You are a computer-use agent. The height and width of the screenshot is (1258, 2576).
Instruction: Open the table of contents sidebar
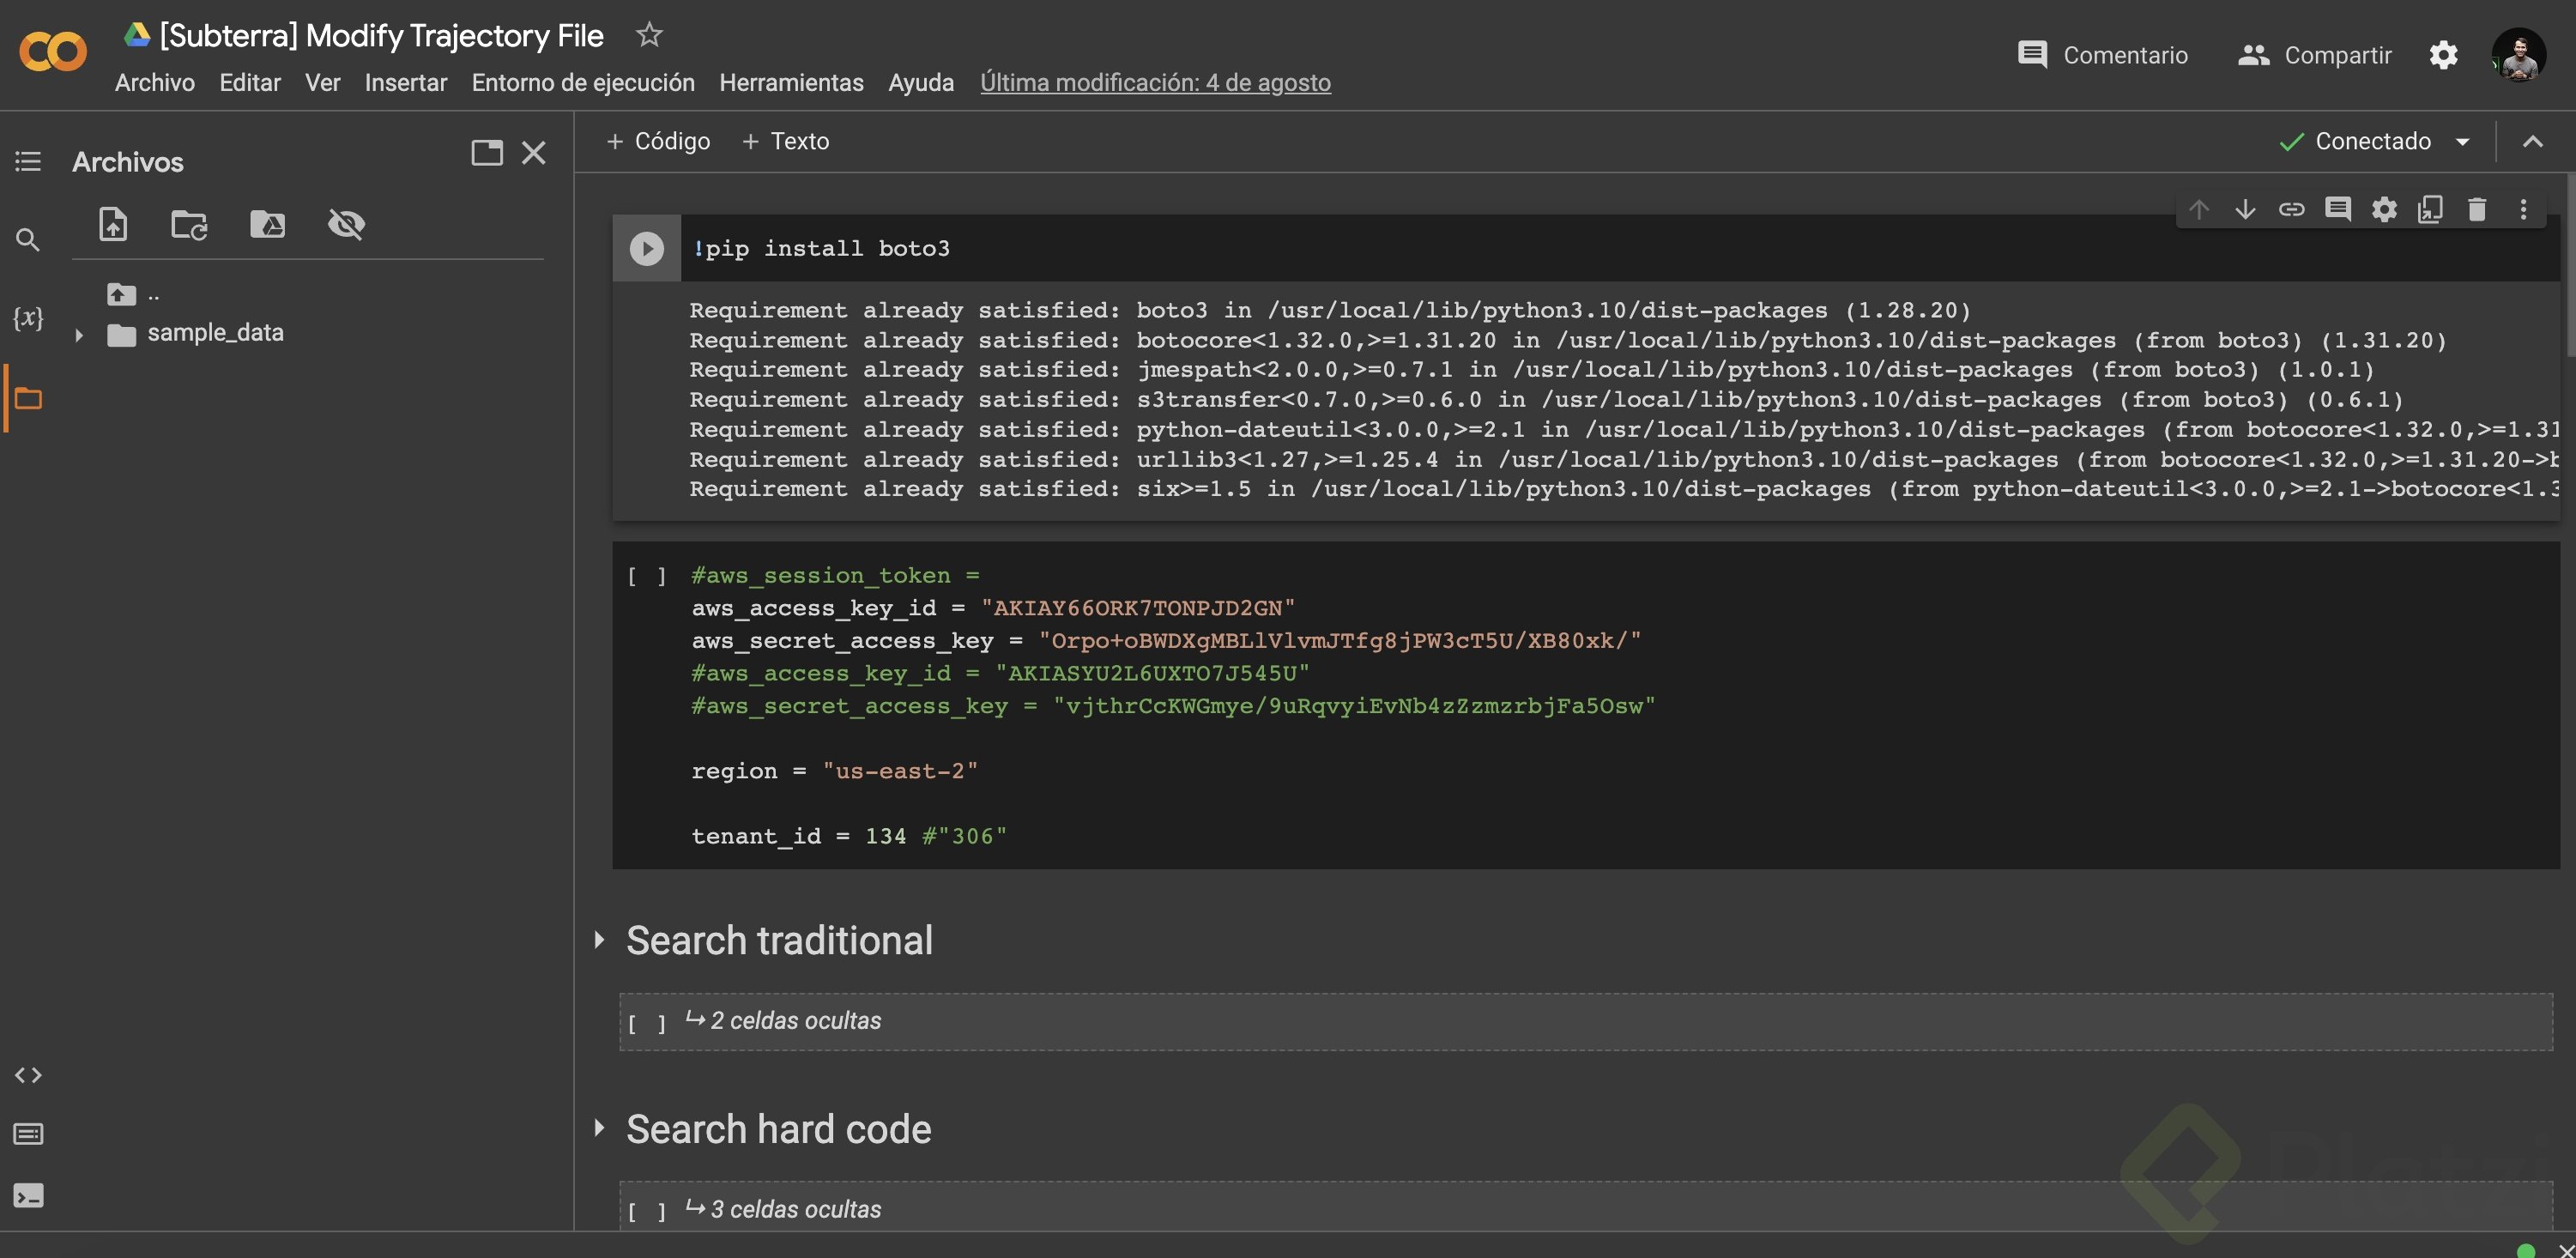click(x=28, y=161)
